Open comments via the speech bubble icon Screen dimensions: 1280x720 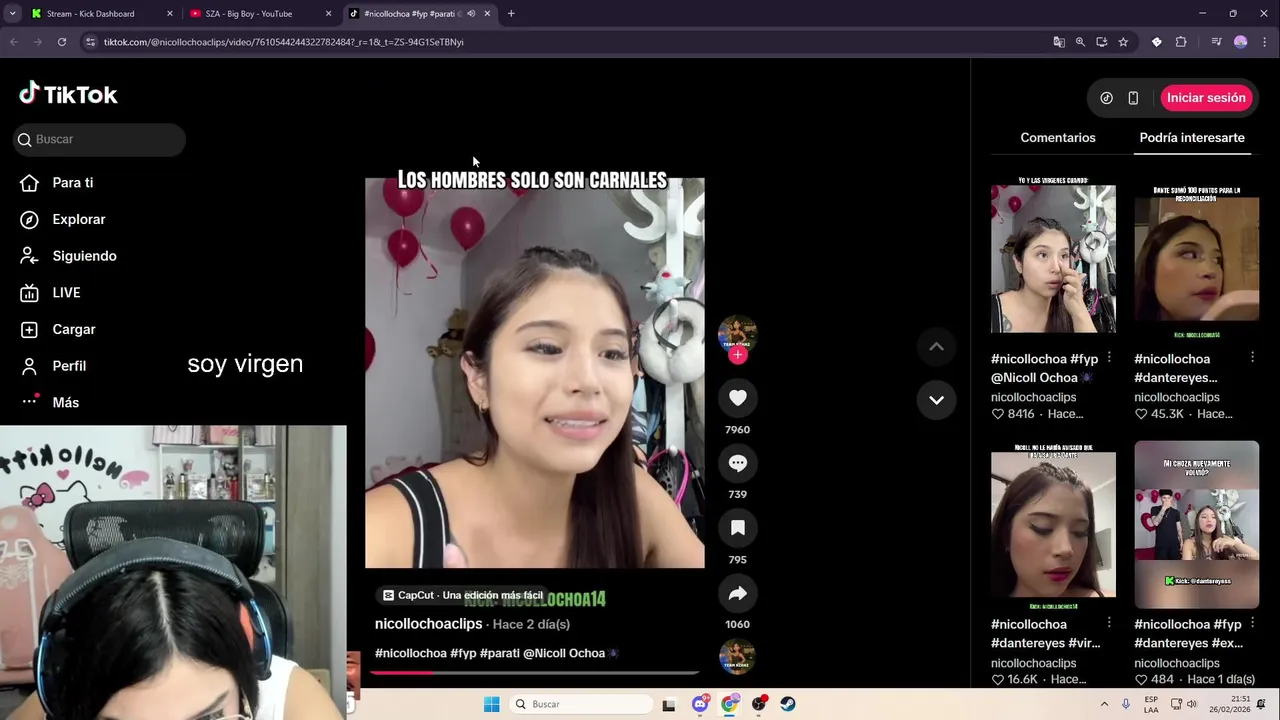point(738,463)
